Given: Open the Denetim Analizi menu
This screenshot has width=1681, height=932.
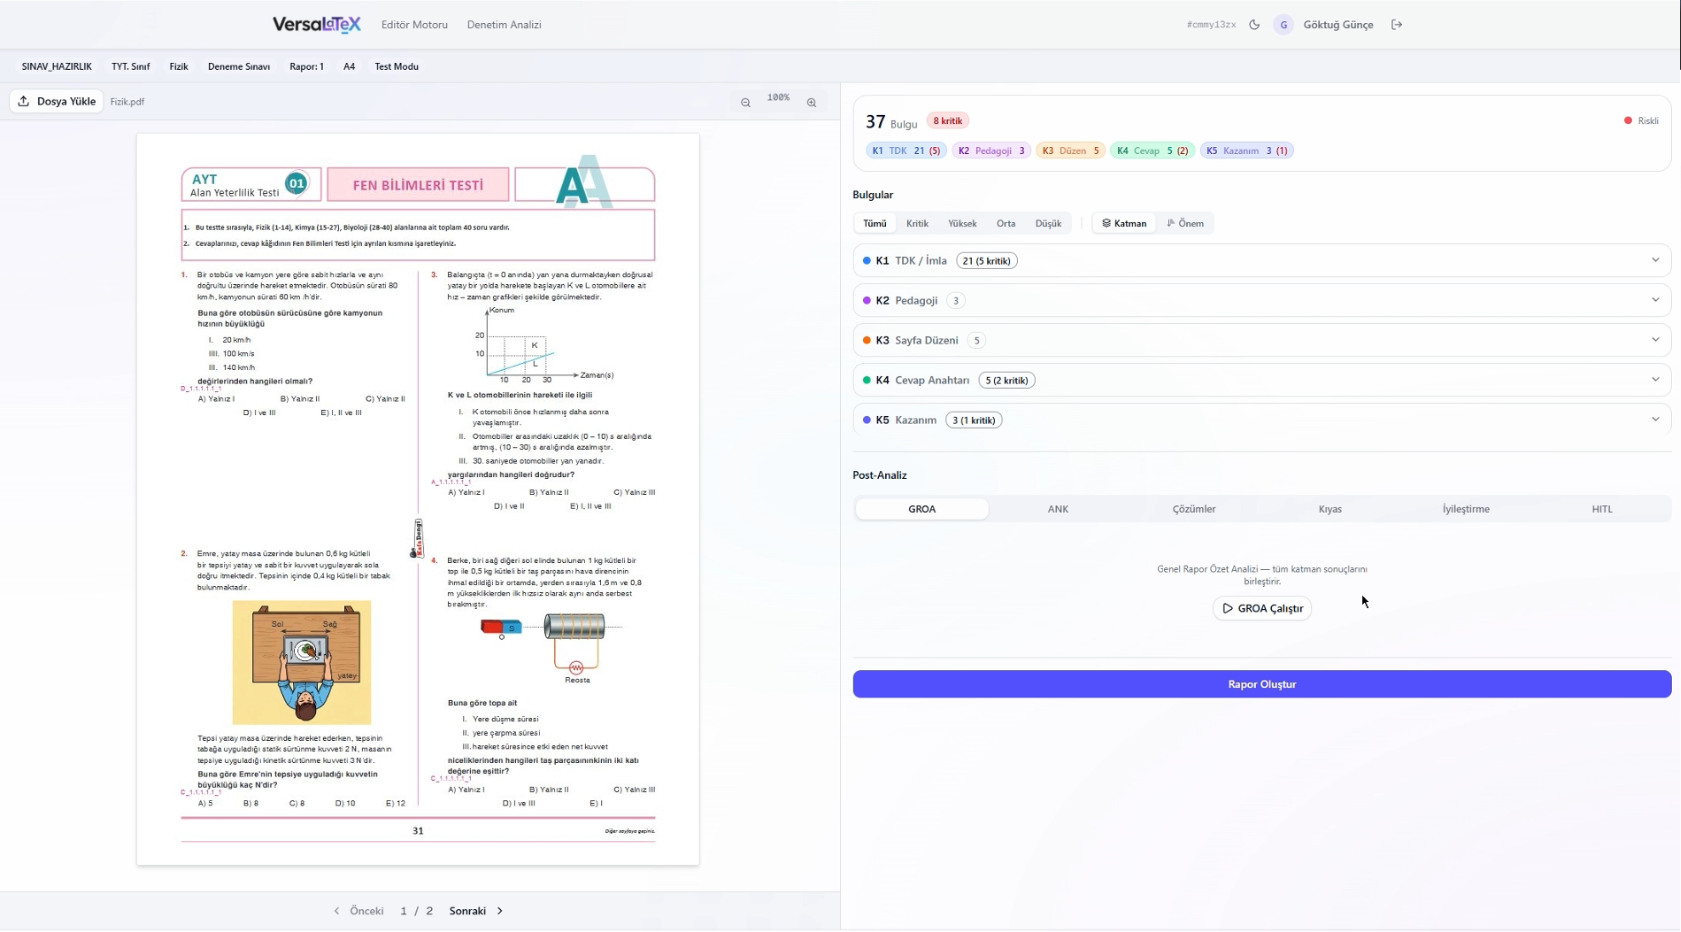Looking at the screenshot, I should [503, 25].
